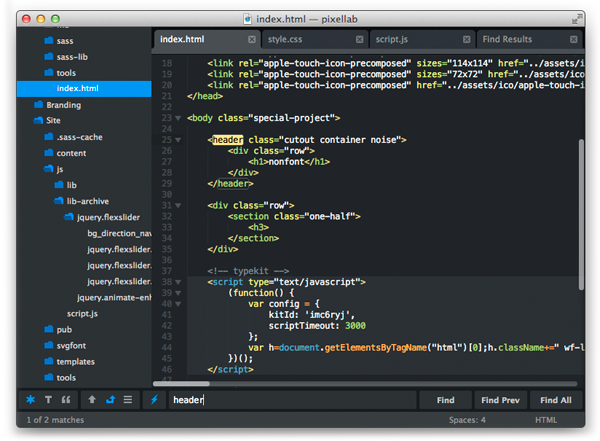Toggle regular expression search option
Viewport: 600px width, 441px height.
click(31, 400)
